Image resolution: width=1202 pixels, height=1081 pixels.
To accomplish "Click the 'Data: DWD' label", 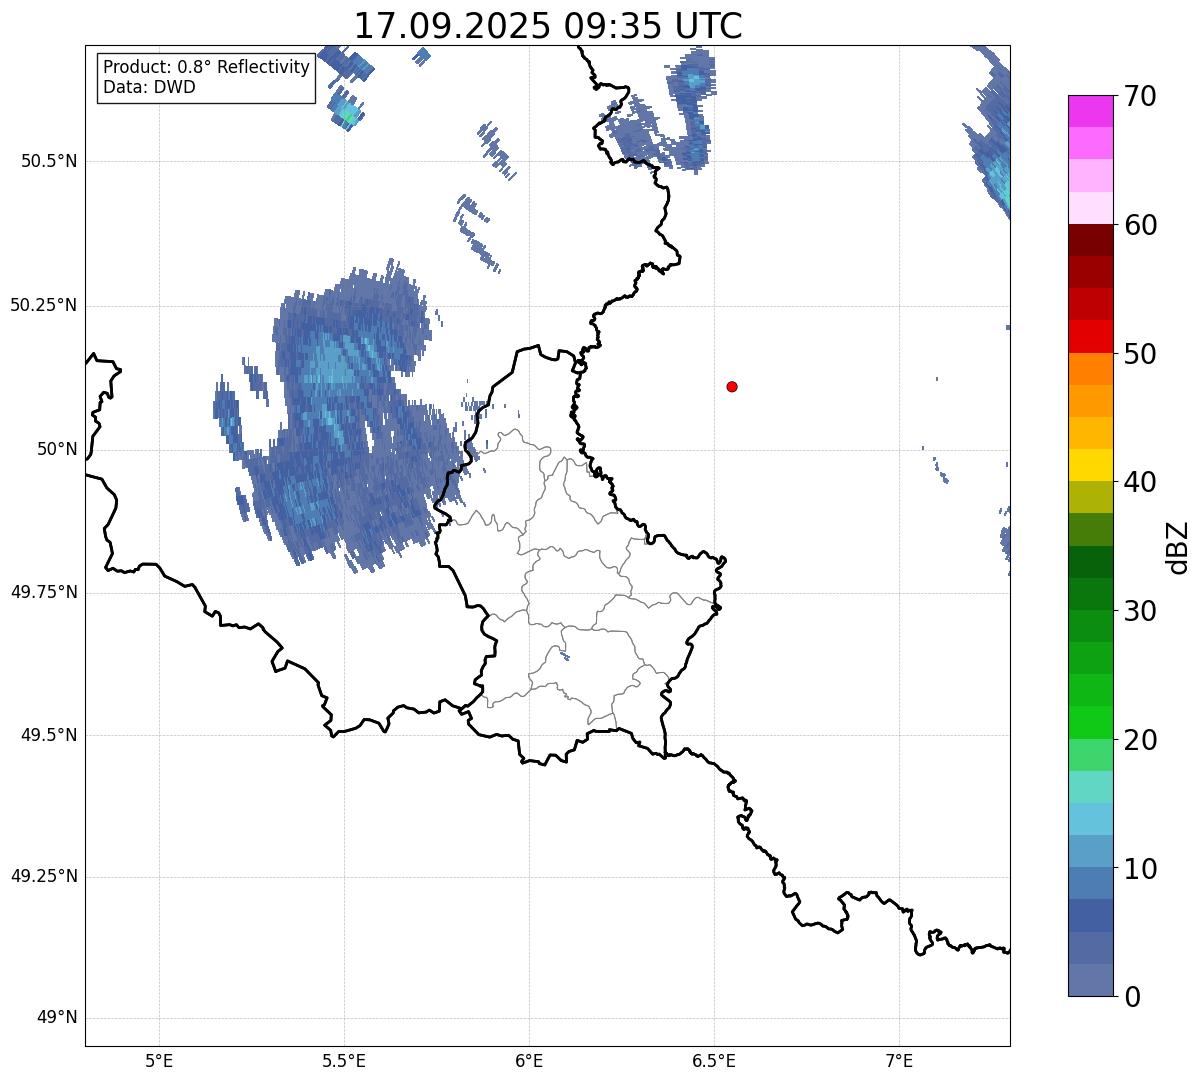I will coord(150,87).
